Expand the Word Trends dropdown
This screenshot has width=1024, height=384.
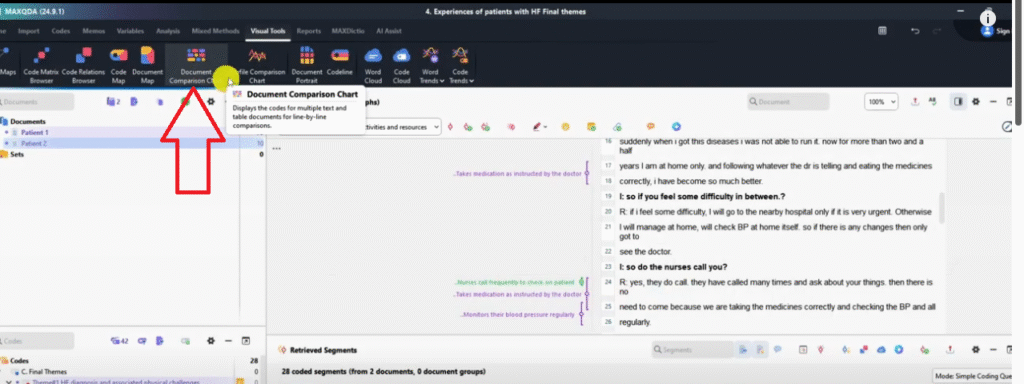click(x=430, y=65)
